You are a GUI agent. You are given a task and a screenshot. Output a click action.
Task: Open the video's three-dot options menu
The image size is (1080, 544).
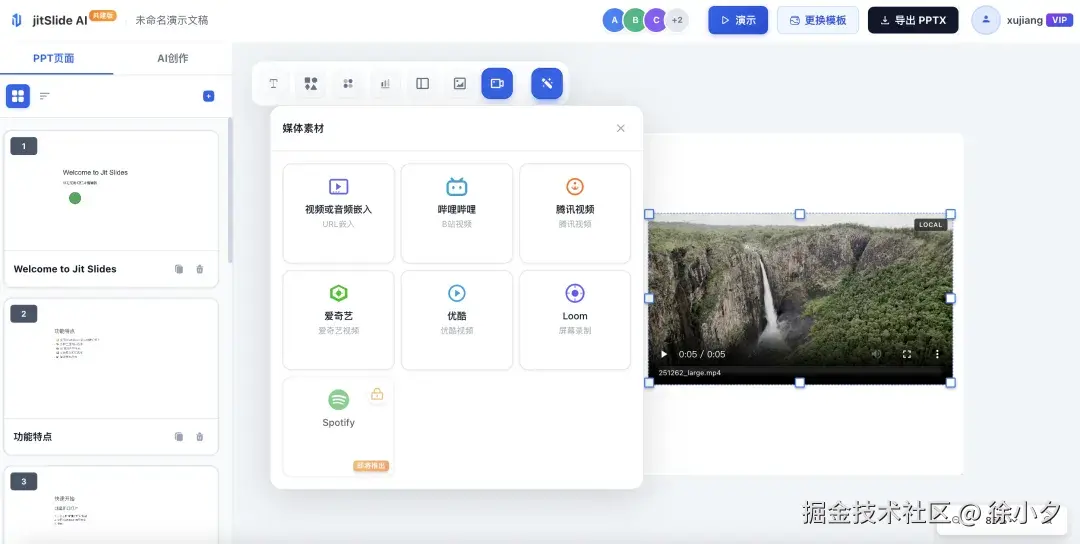[937, 354]
